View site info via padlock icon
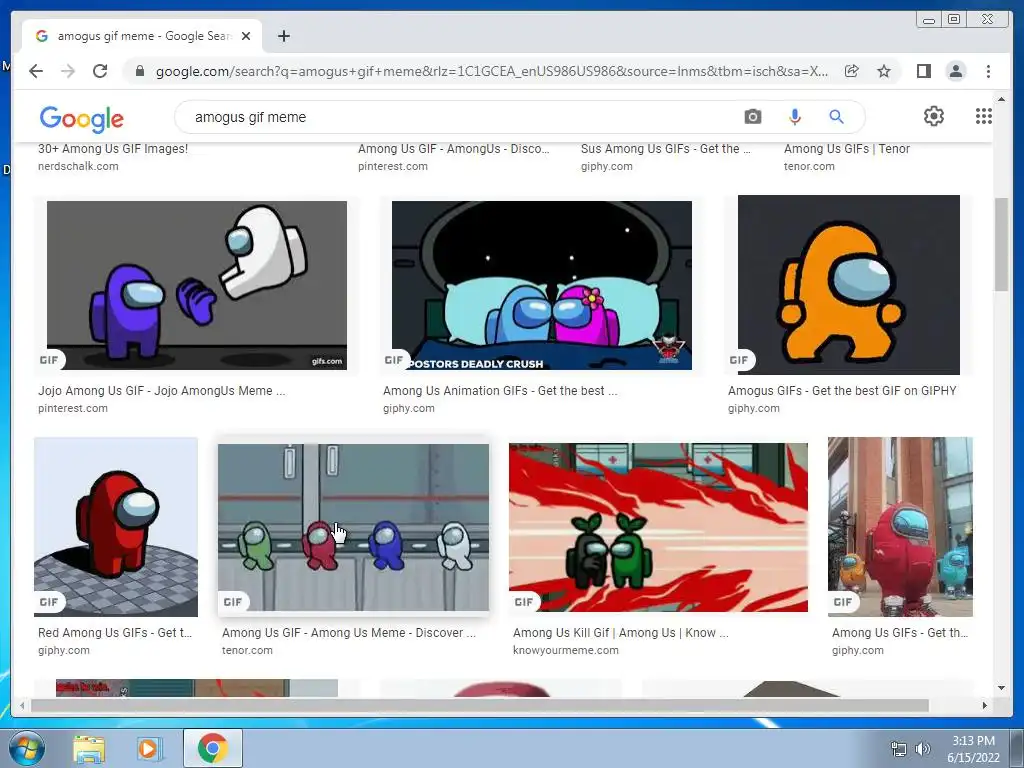Screen dimensions: 1024x768 (x=140, y=71)
